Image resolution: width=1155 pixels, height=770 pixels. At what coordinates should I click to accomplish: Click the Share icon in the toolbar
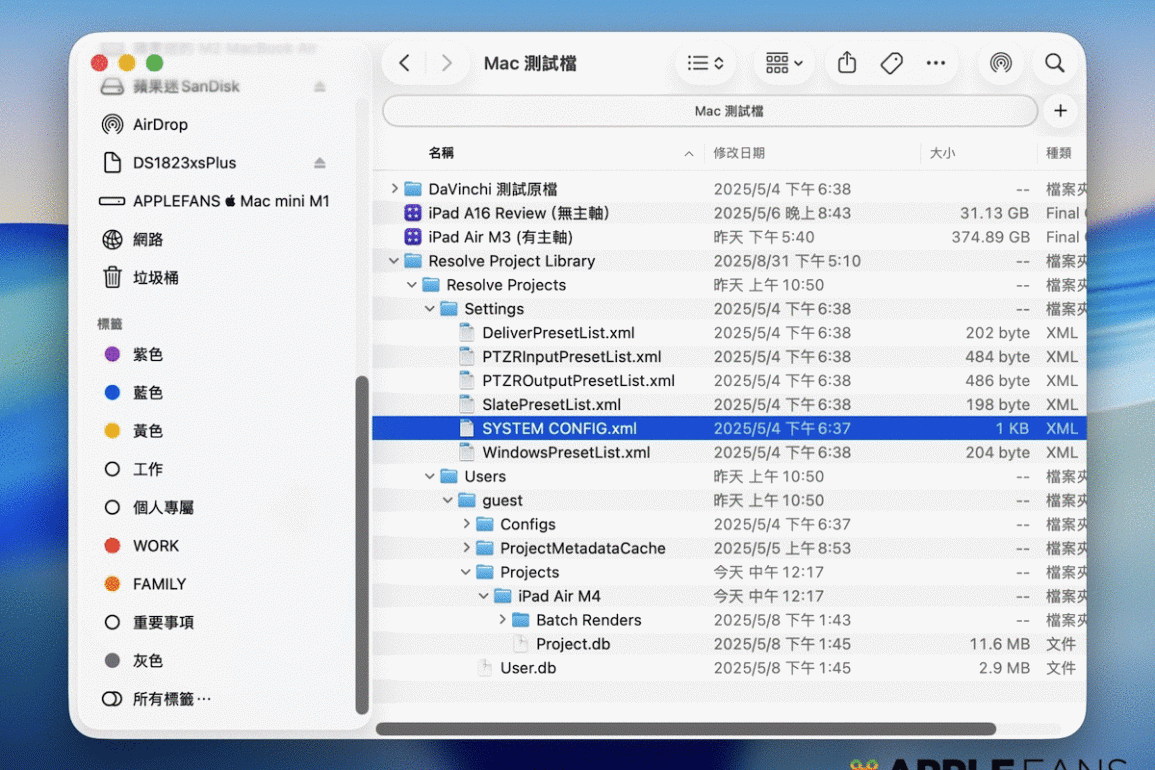[847, 63]
